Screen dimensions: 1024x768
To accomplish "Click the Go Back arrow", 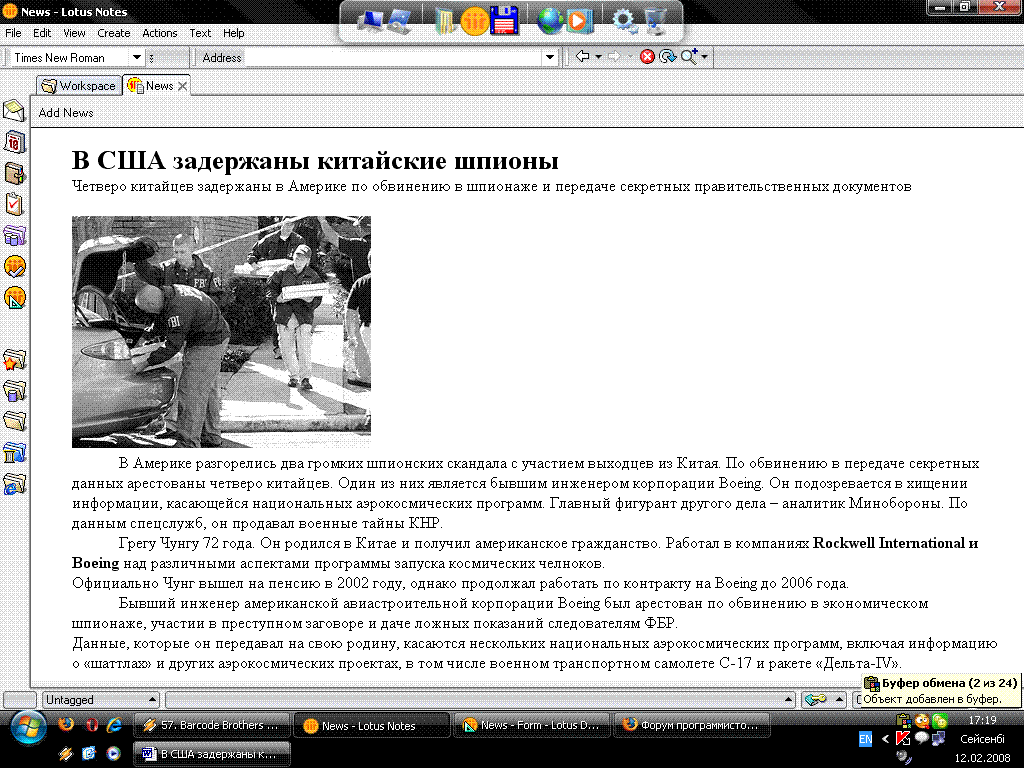I will tap(582, 58).
